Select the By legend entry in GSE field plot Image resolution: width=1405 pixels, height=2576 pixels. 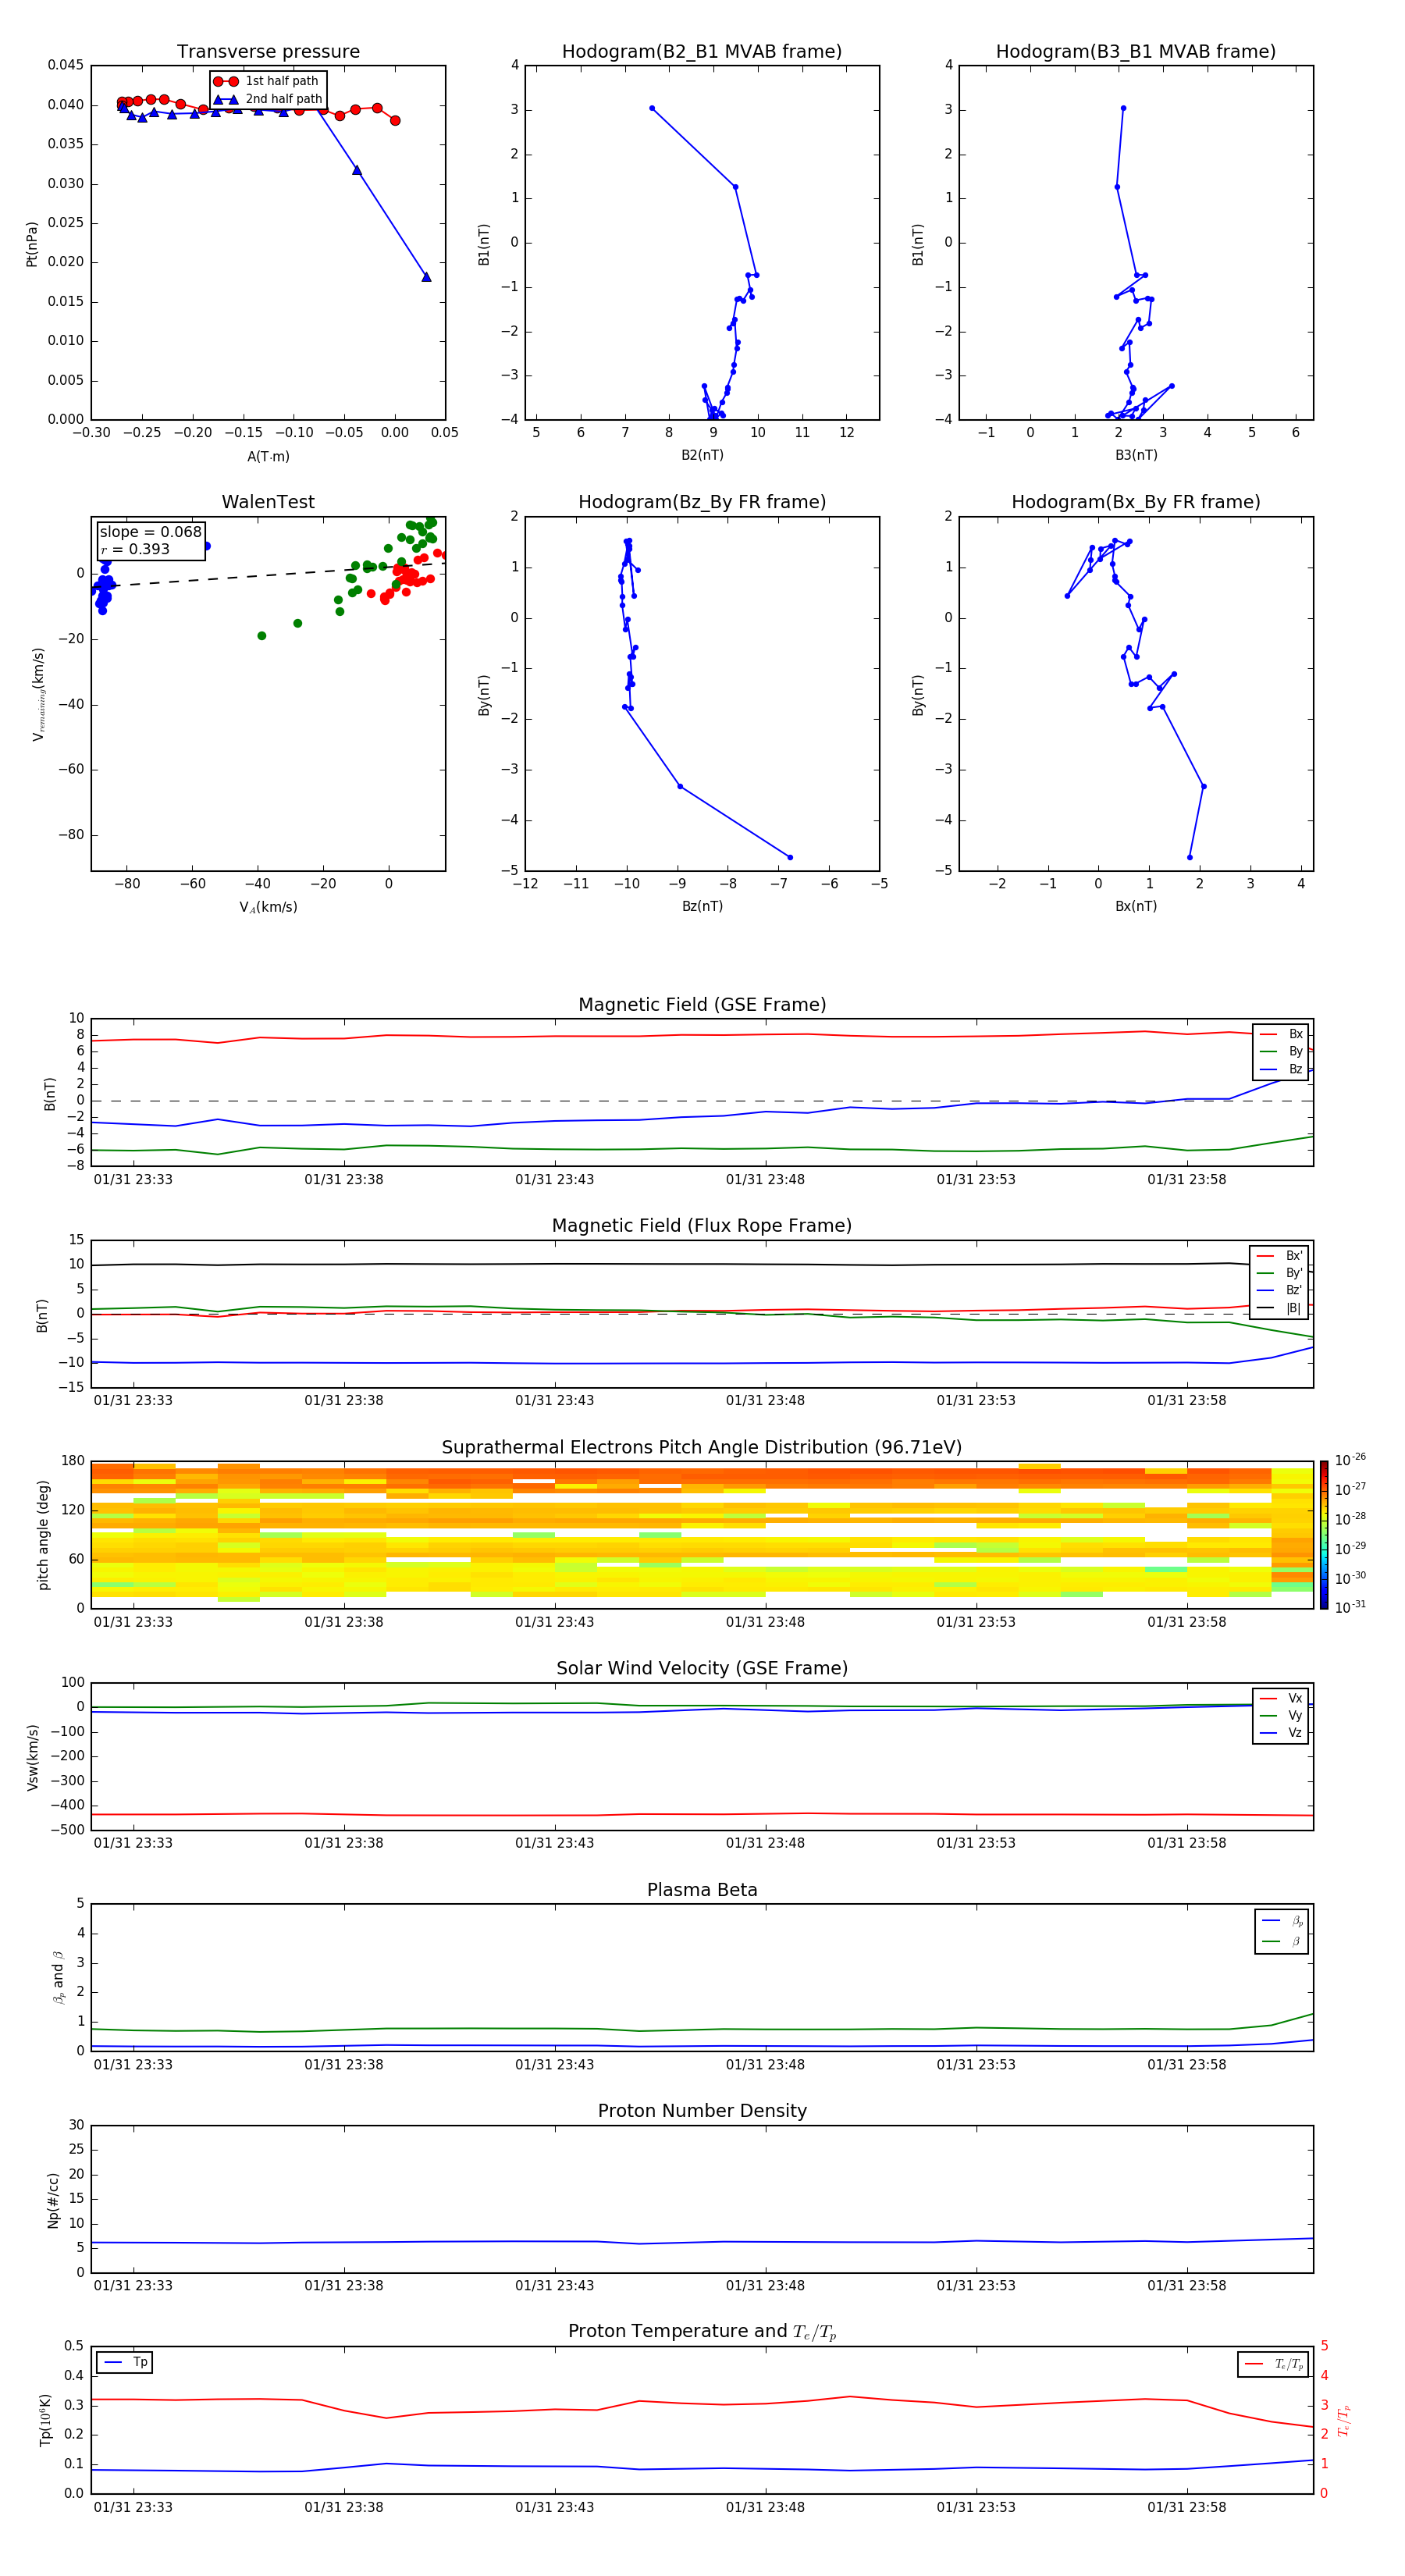[x=1282, y=1051]
